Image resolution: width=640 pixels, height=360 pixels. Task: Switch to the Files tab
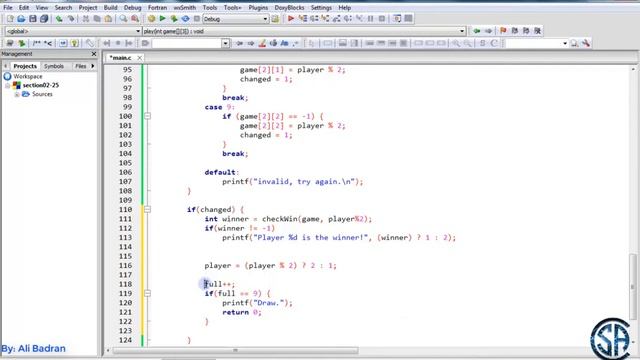[x=80, y=66]
